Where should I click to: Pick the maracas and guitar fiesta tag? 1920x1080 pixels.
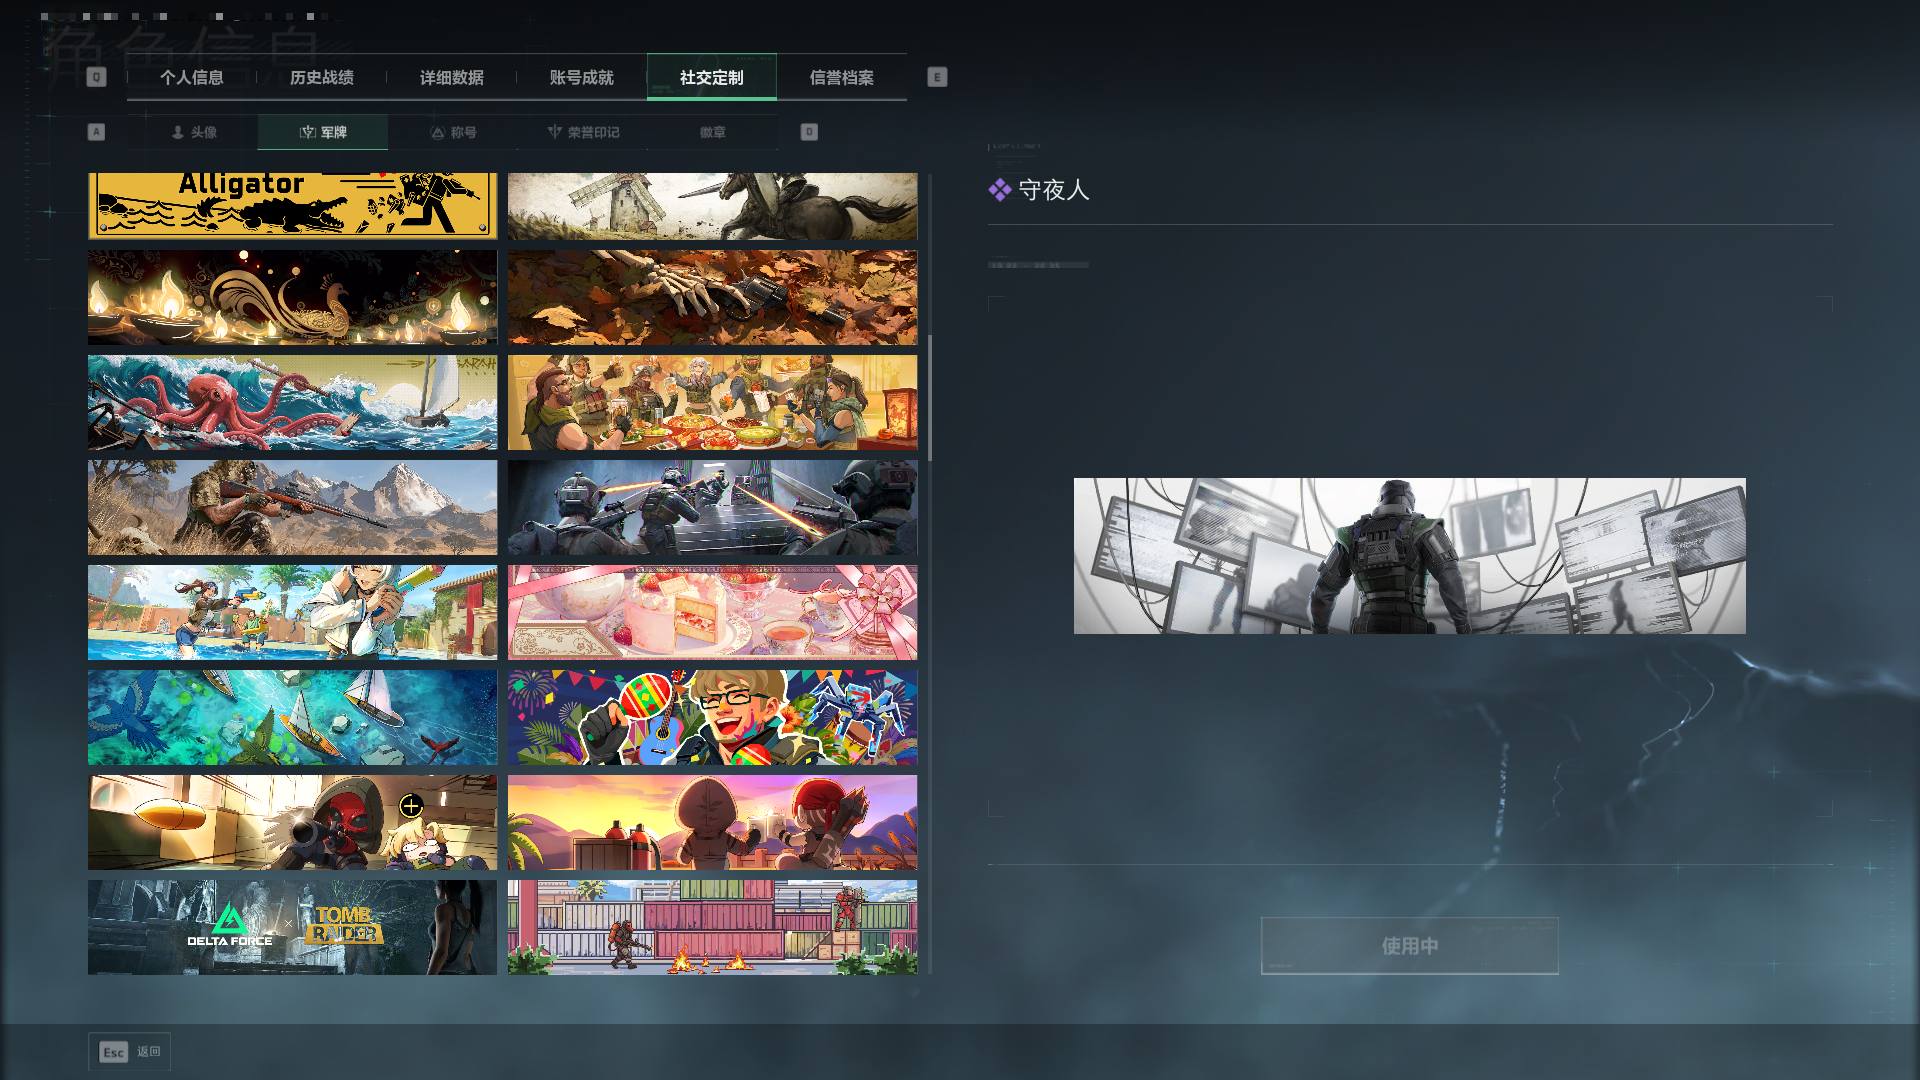click(712, 718)
